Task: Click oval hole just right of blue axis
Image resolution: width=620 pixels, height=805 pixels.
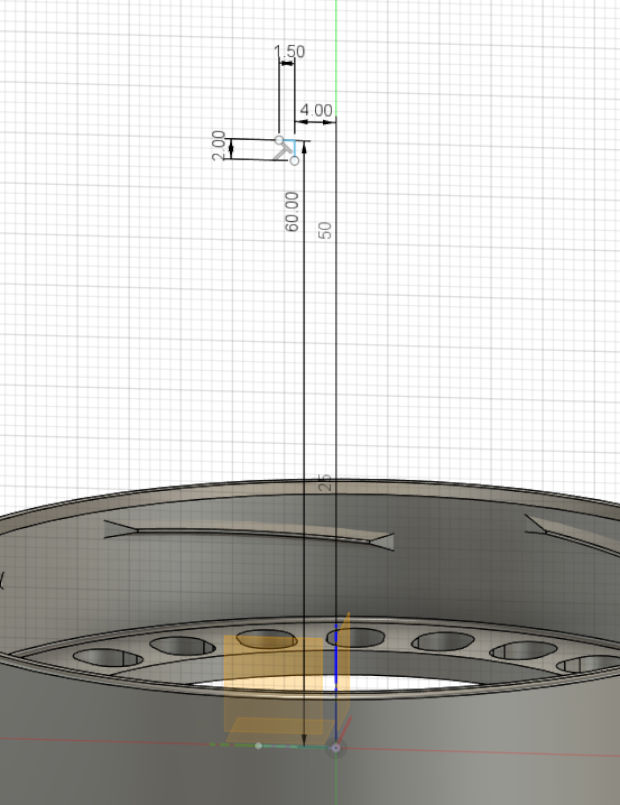Action: pyautogui.click(x=360, y=636)
